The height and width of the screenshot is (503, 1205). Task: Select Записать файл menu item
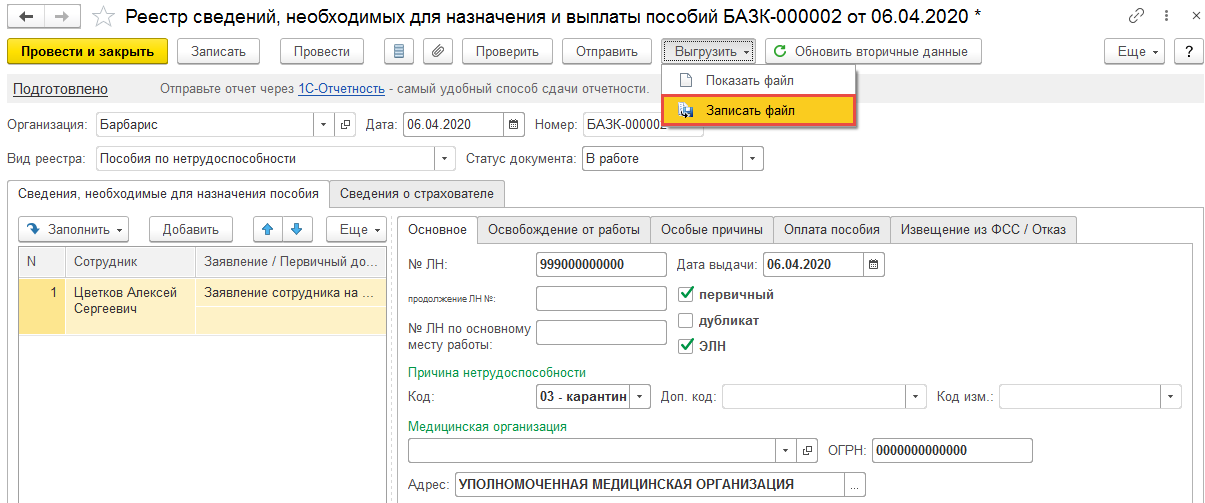pyautogui.click(x=758, y=110)
